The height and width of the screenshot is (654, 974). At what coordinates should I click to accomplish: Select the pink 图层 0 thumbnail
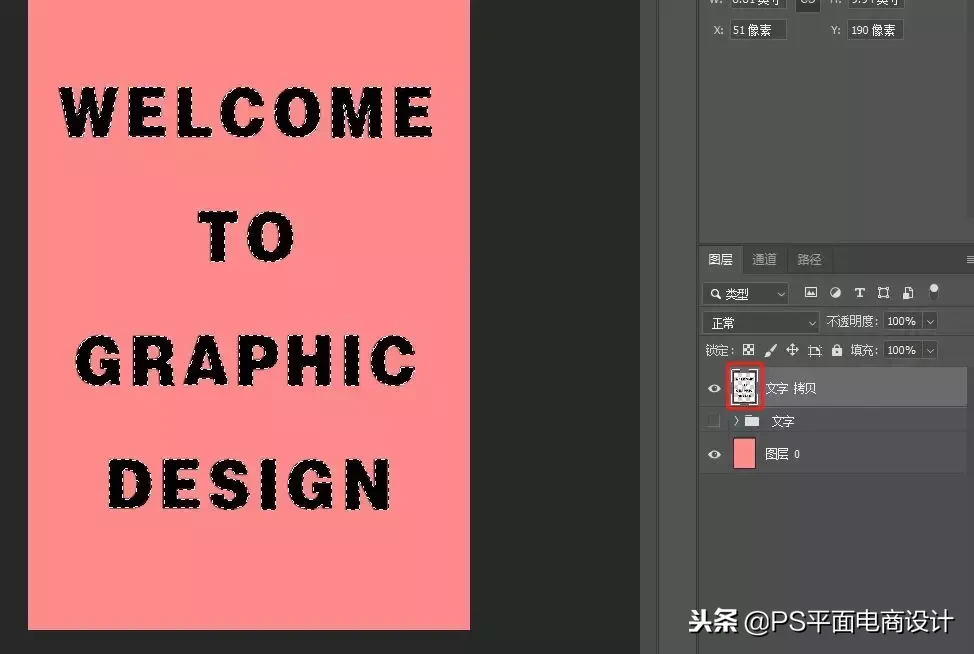(x=744, y=453)
